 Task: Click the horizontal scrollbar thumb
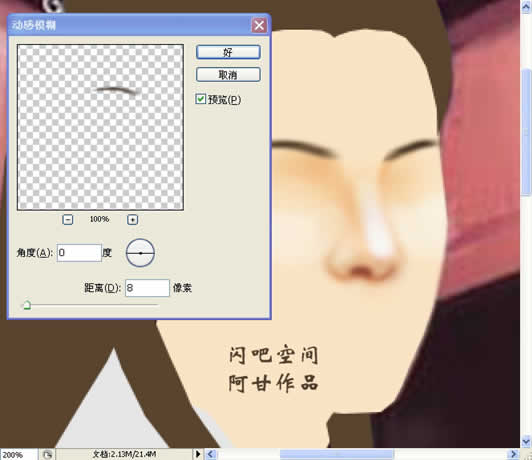[337, 454]
